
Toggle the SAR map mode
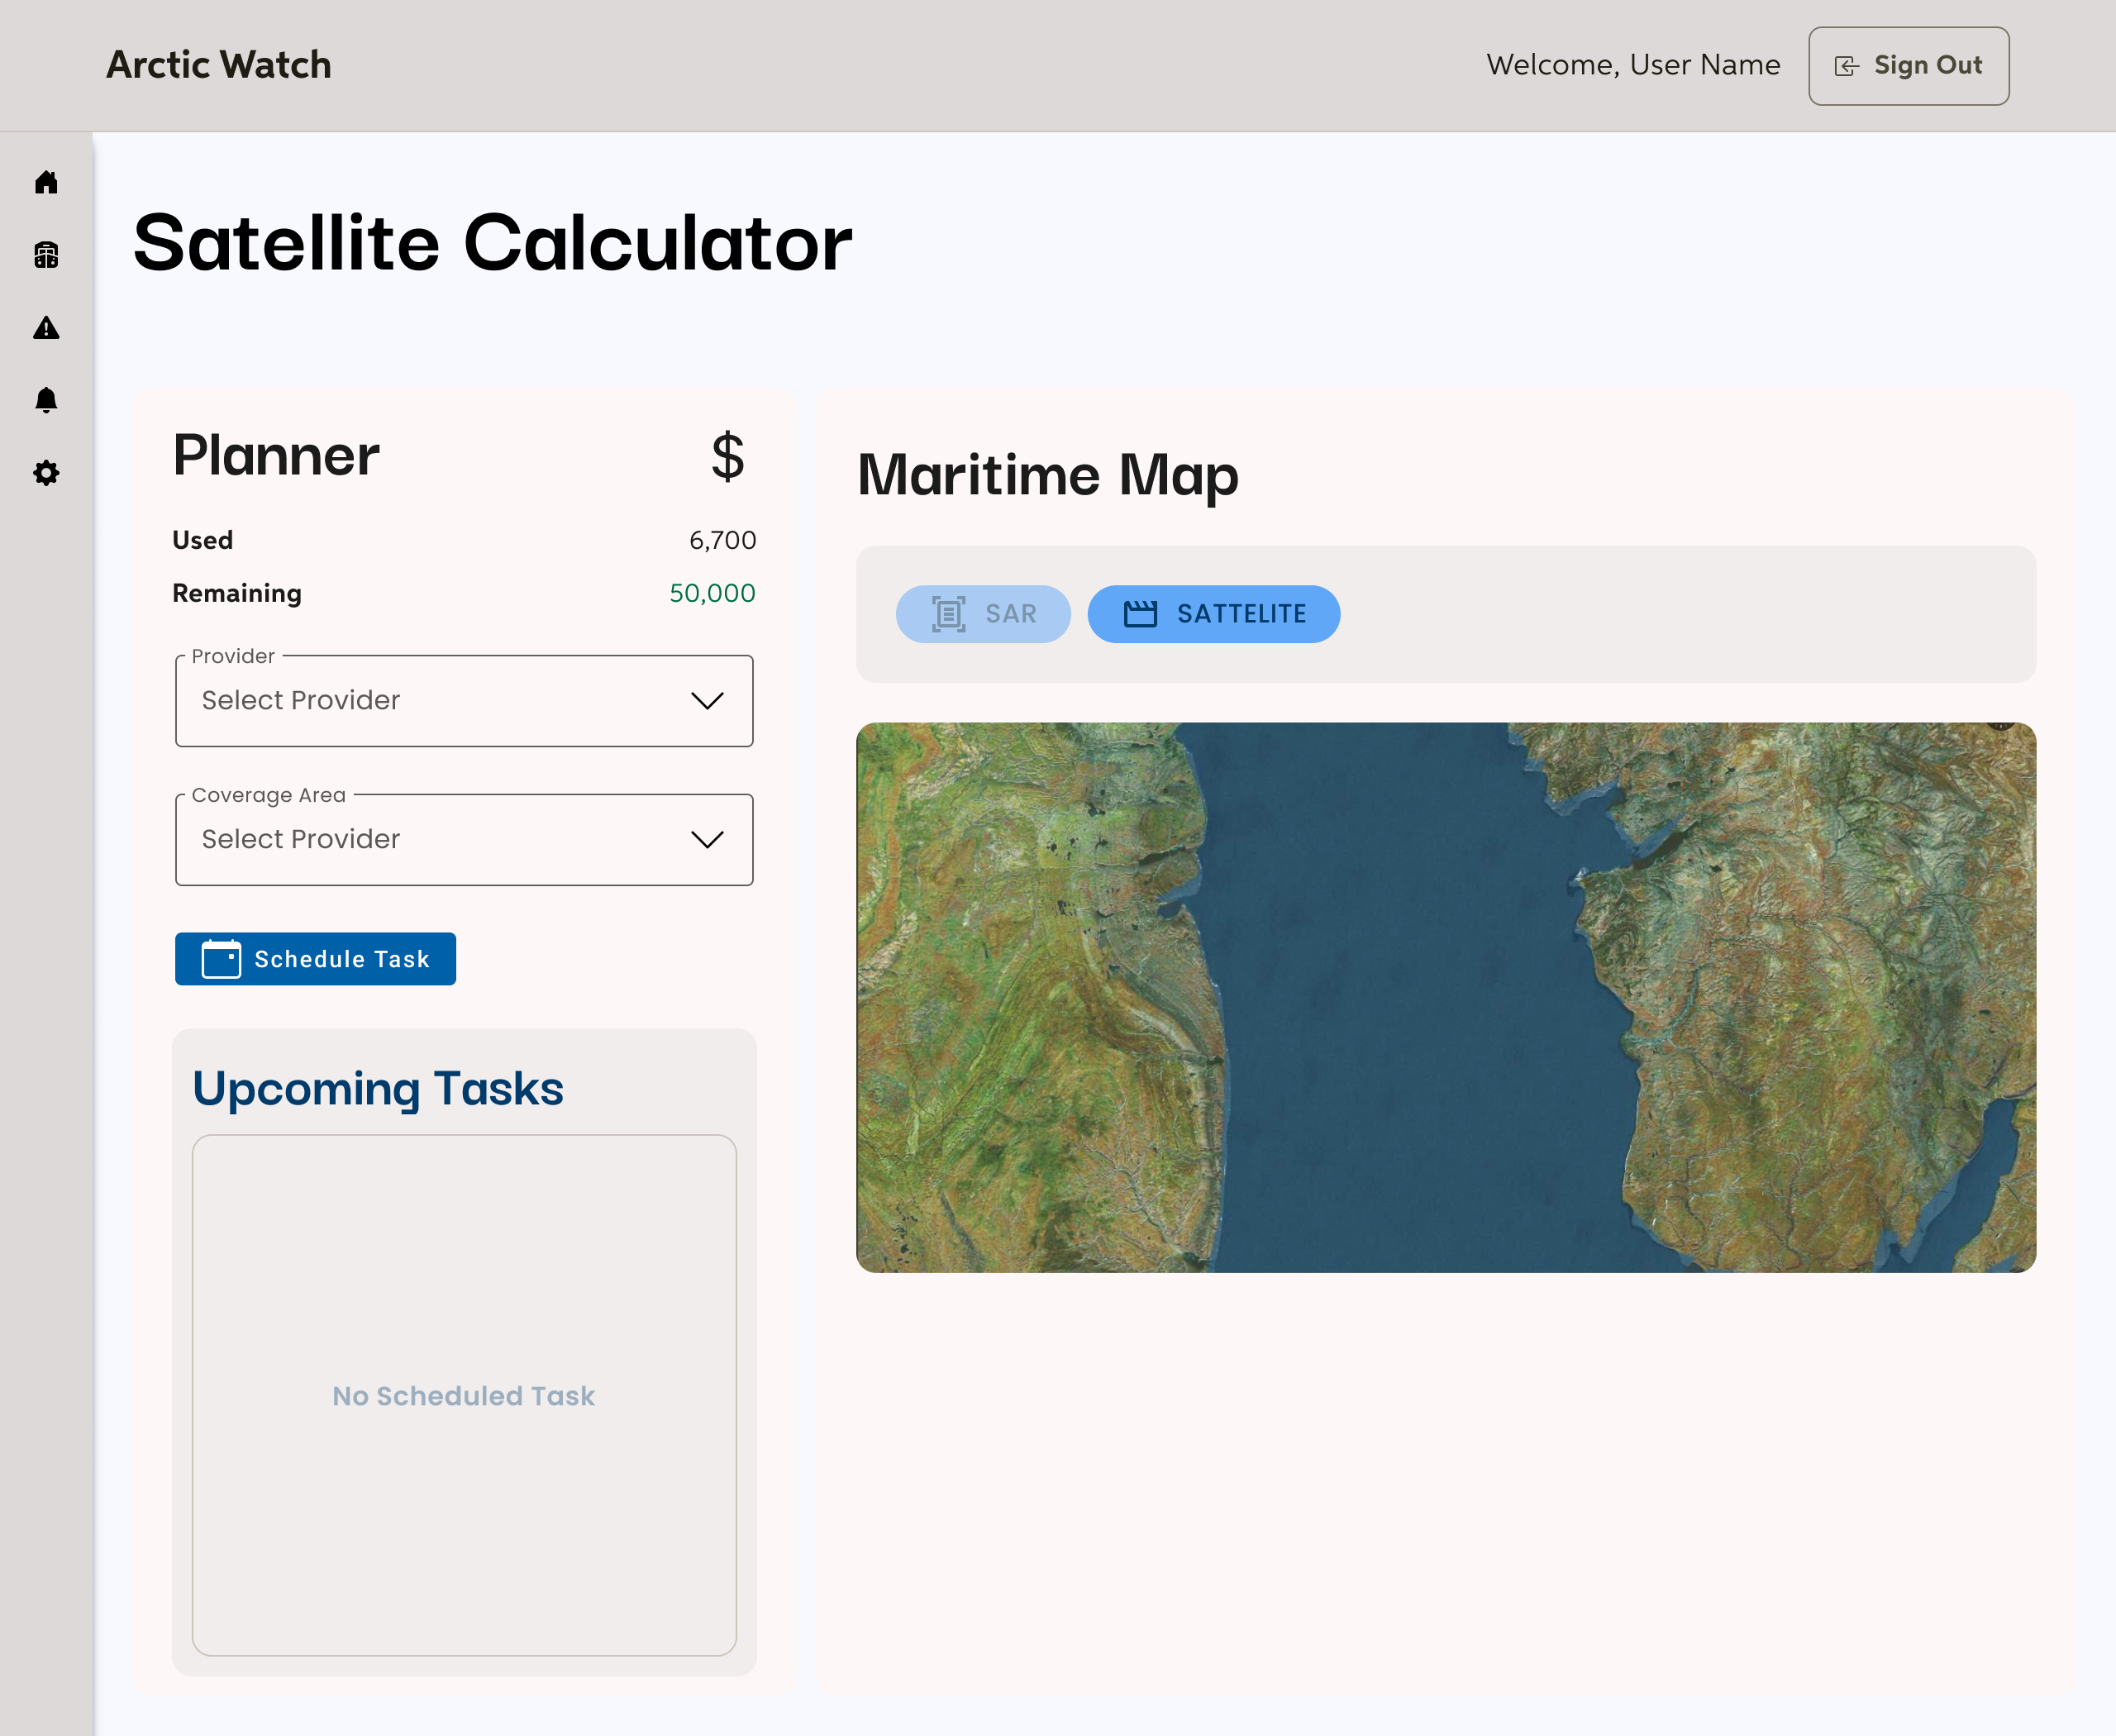click(x=982, y=614)
